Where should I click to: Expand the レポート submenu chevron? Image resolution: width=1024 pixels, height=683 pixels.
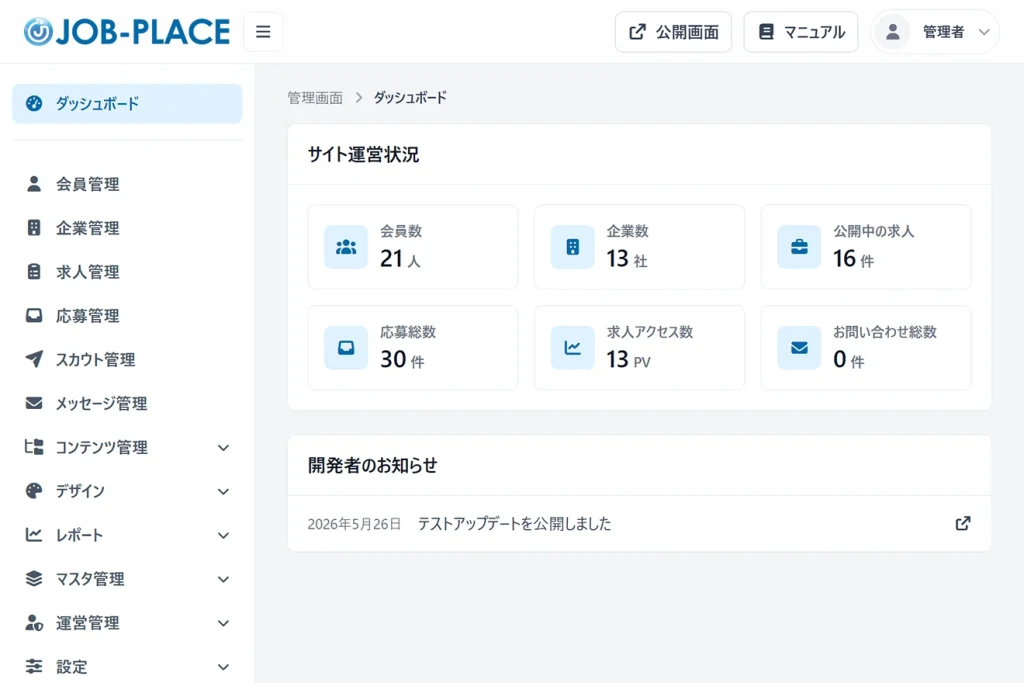click(223, 535)
